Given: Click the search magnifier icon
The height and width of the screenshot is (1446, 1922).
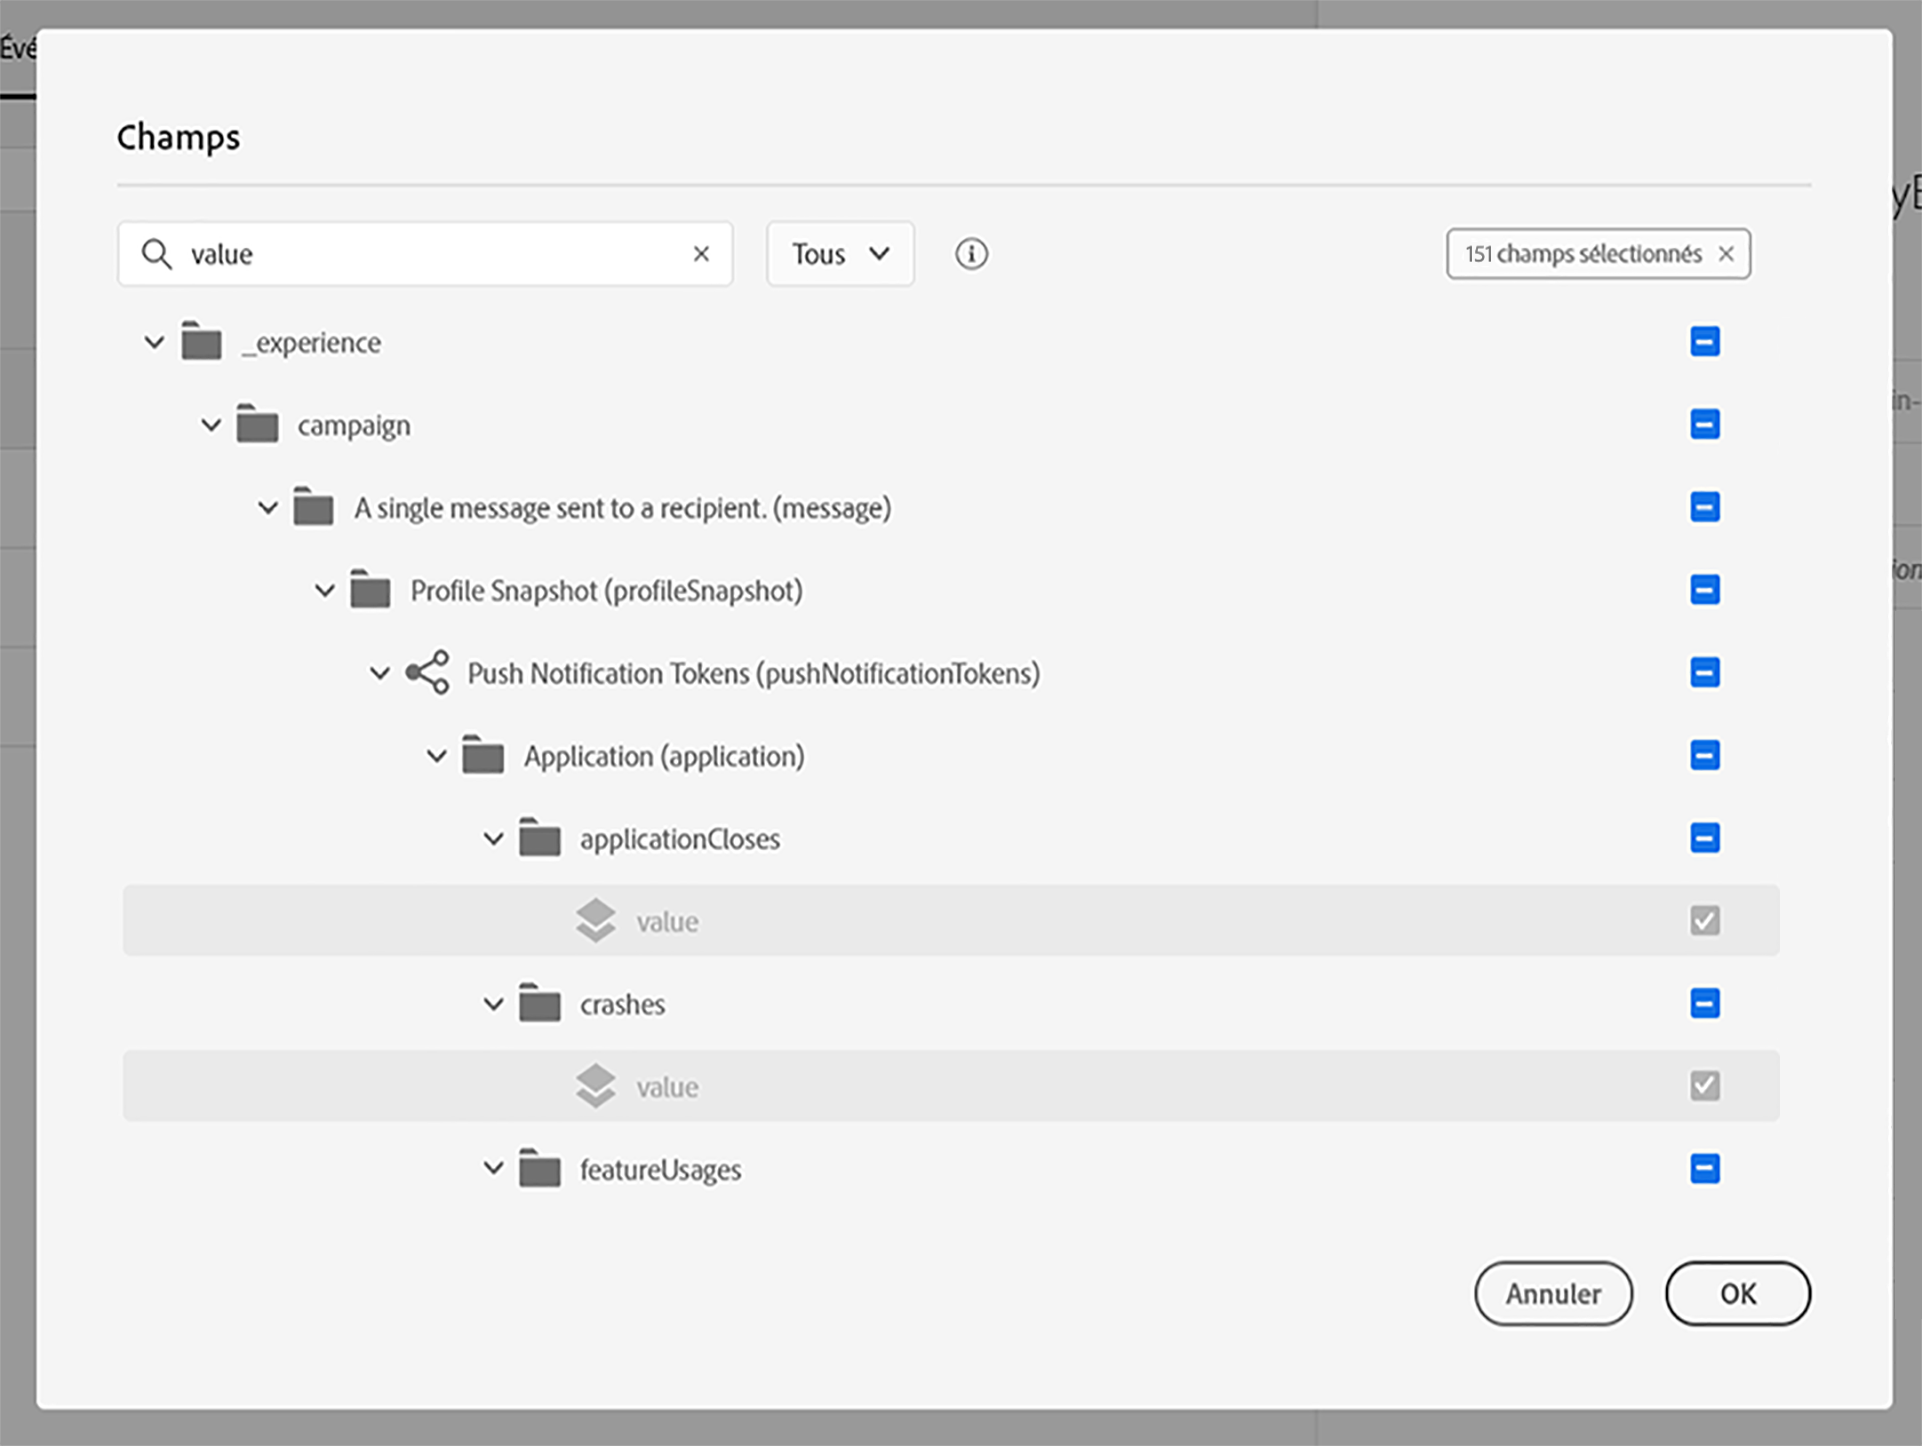Looking at the screenshot, I should (x=156, y=254).
